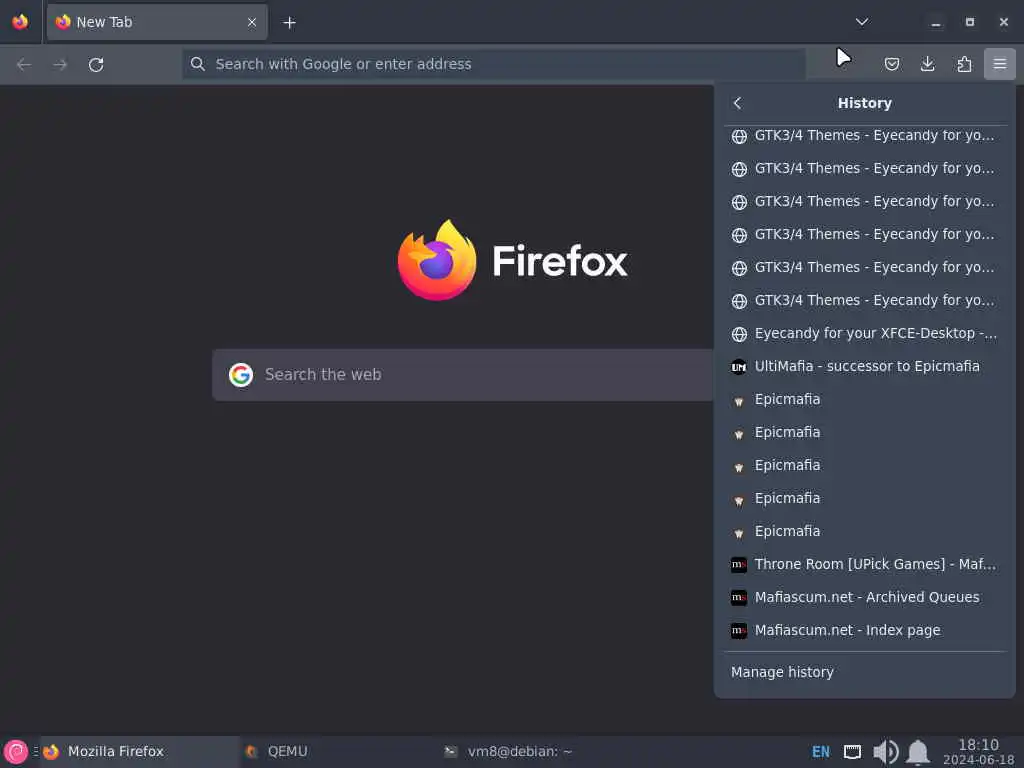Open the volume control tray icon
The image size is (1024, 768).
pos(886,752)
